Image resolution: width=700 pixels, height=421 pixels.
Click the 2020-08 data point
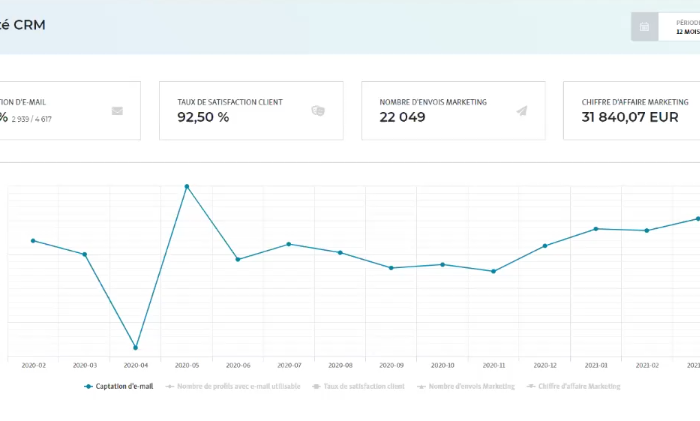(x=340, y=253)
